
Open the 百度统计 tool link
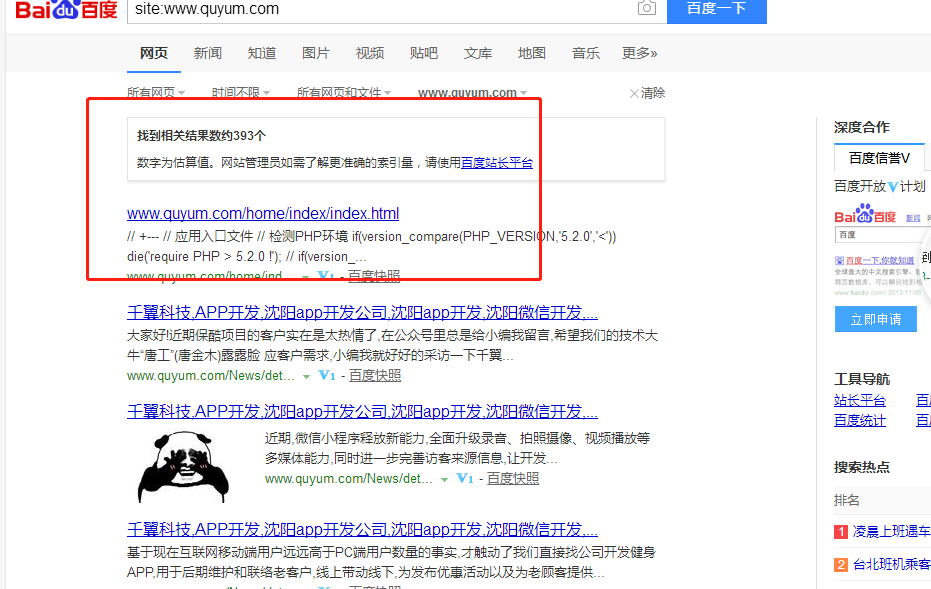click(860, 421)
